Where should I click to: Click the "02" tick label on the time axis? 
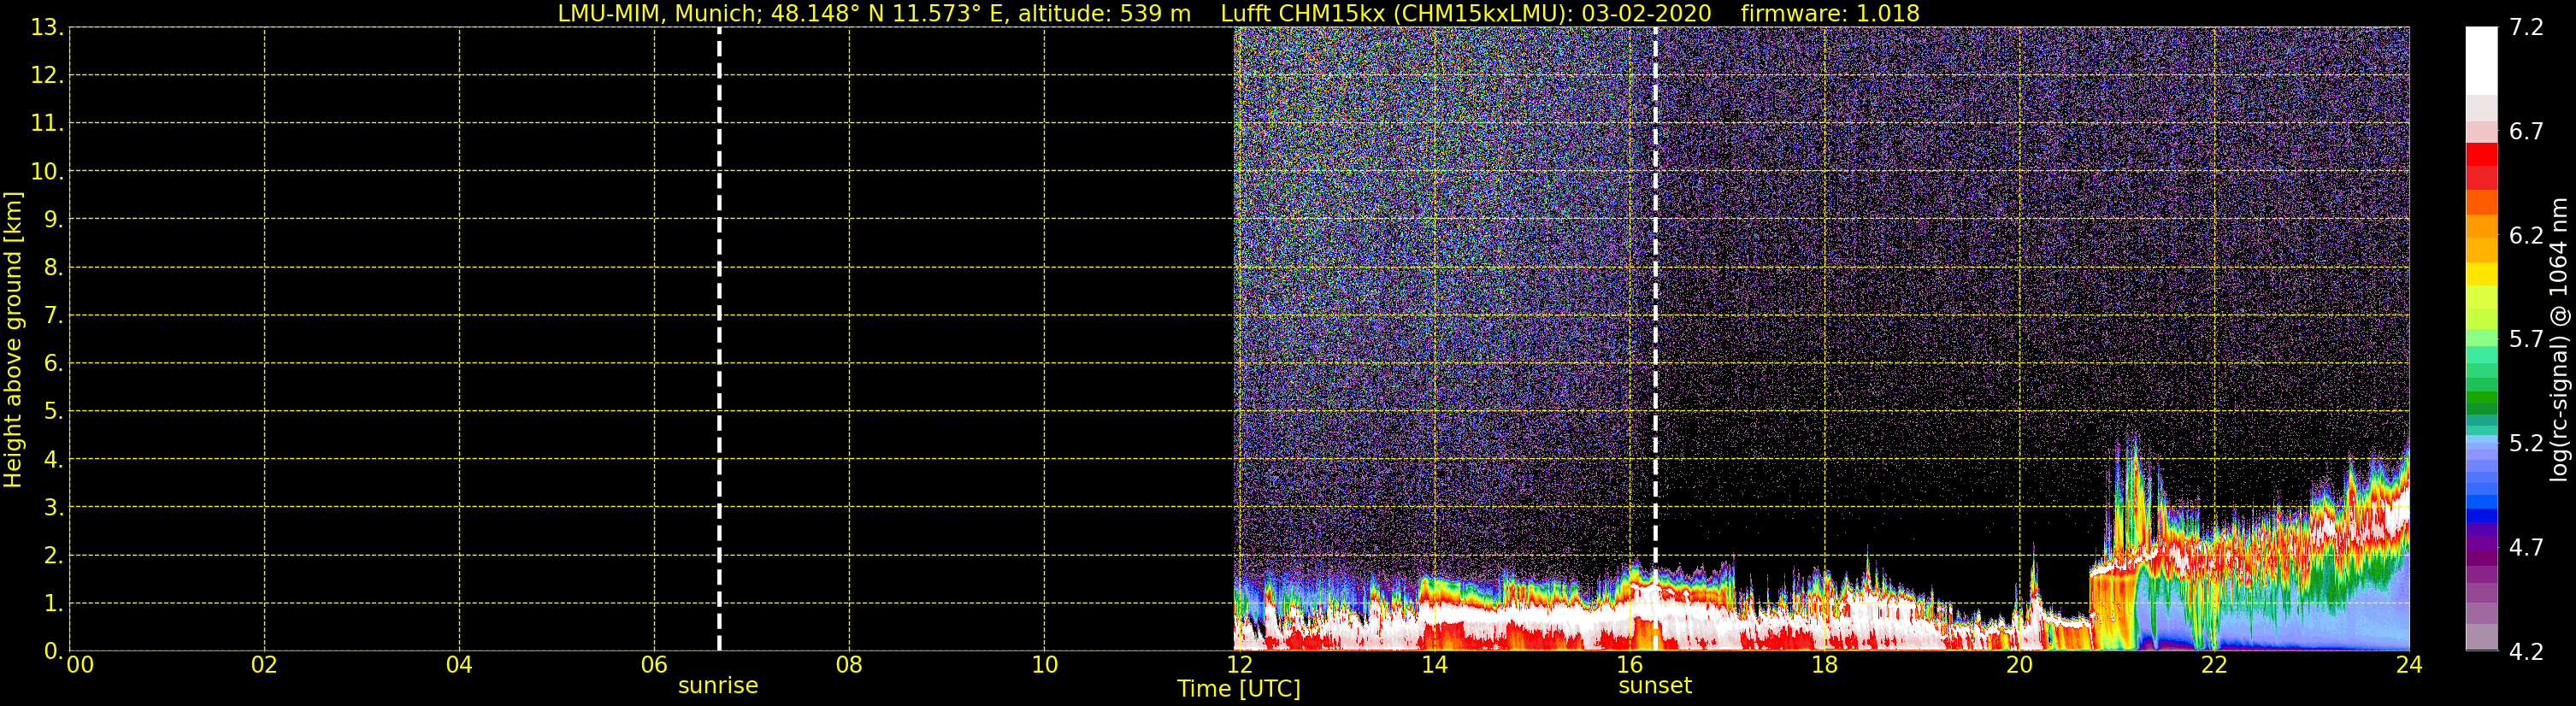point(264,665)
